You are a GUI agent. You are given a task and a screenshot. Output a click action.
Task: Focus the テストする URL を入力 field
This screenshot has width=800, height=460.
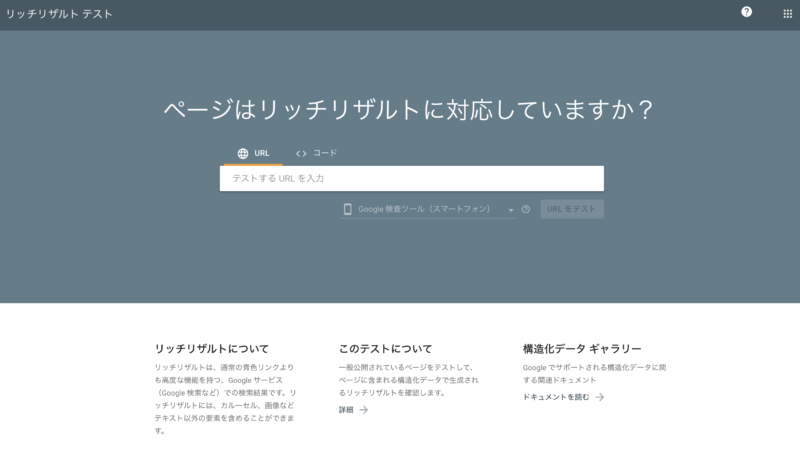pos(412,178)
